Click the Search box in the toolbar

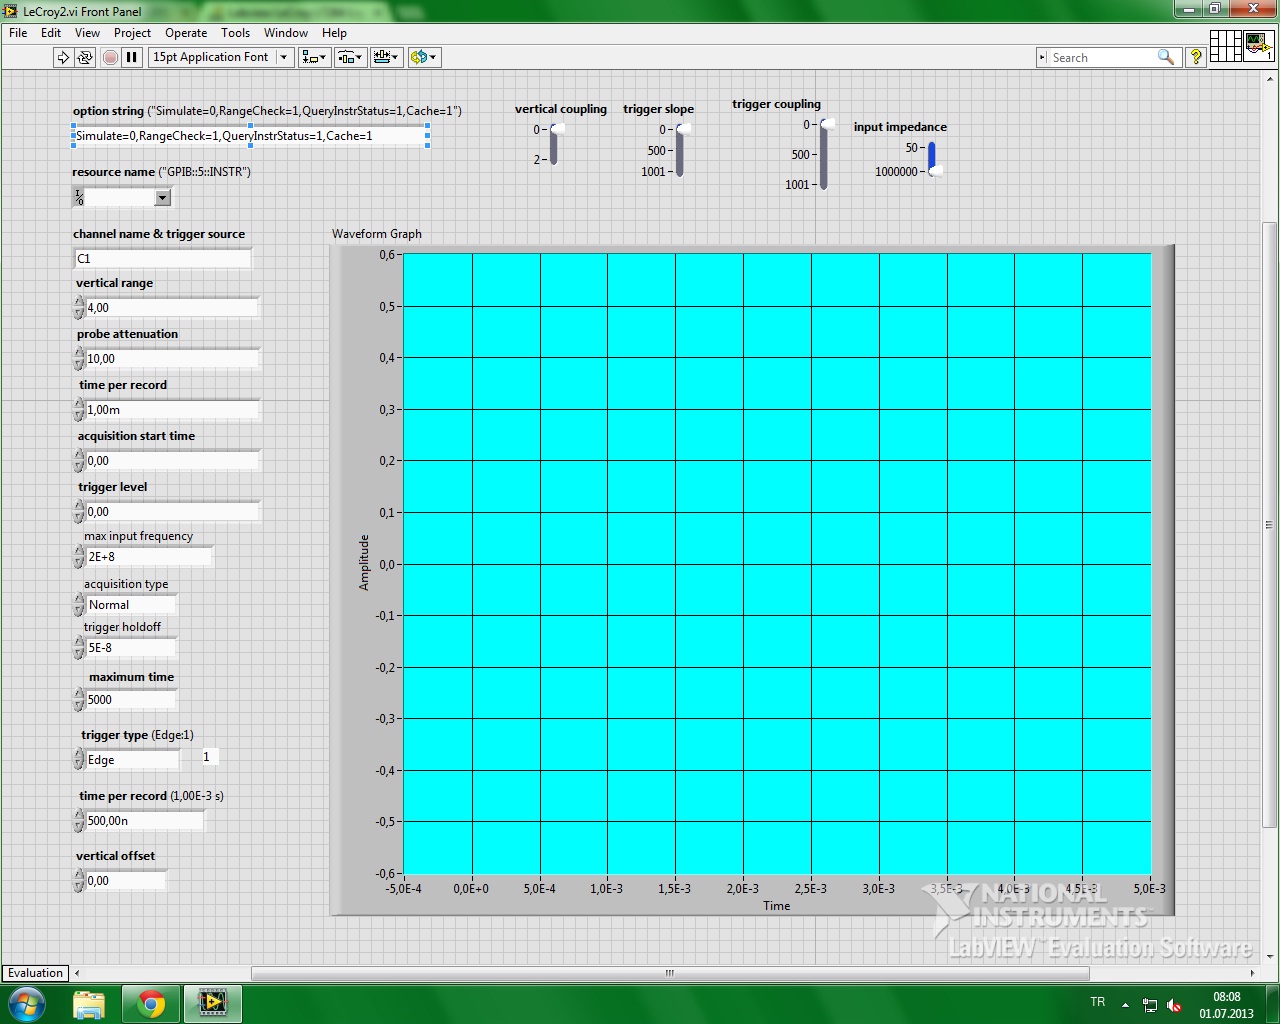(1101, 58)
